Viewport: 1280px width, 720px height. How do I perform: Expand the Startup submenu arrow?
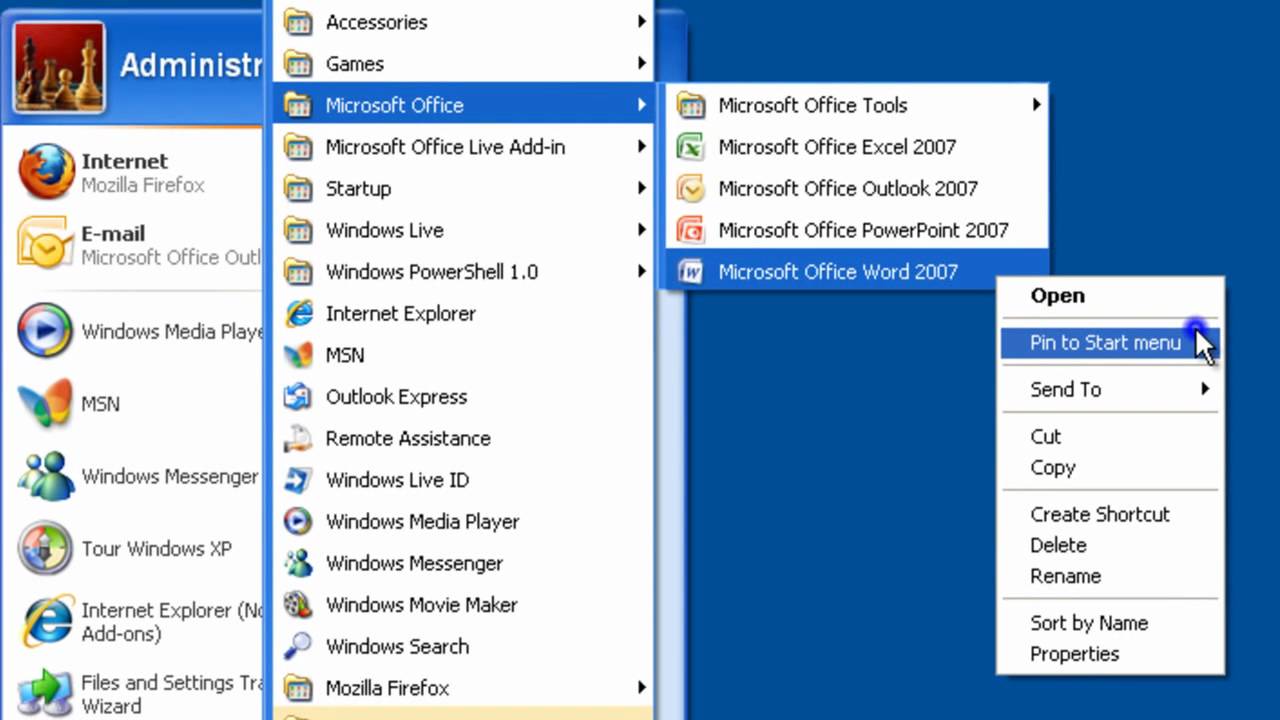tap(642, 189)
